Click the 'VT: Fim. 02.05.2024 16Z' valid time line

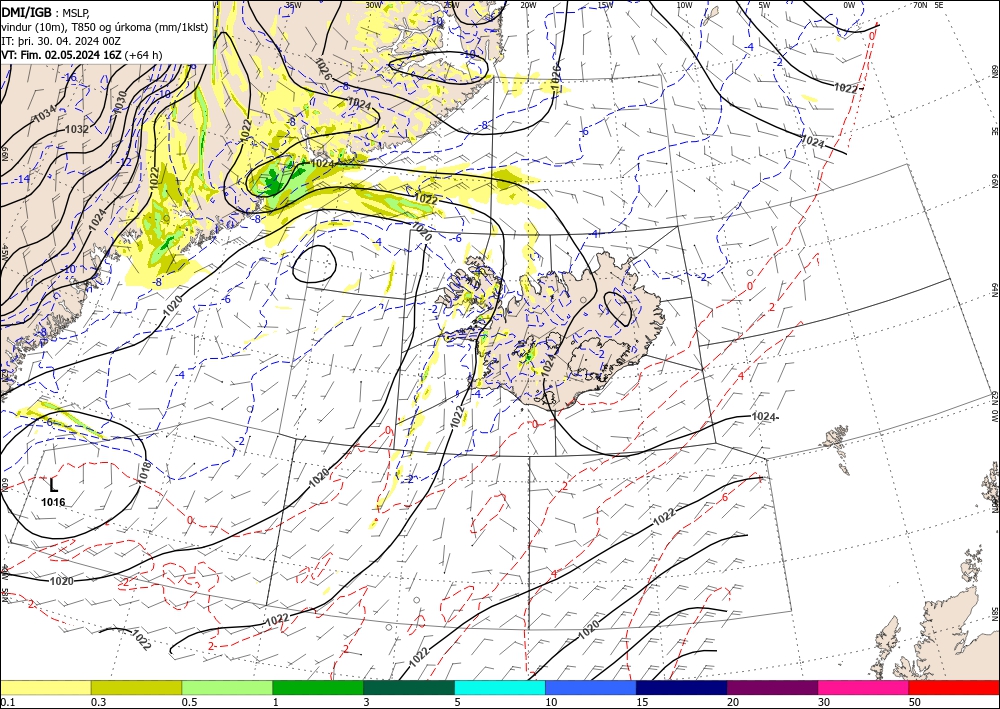(82, 55)
